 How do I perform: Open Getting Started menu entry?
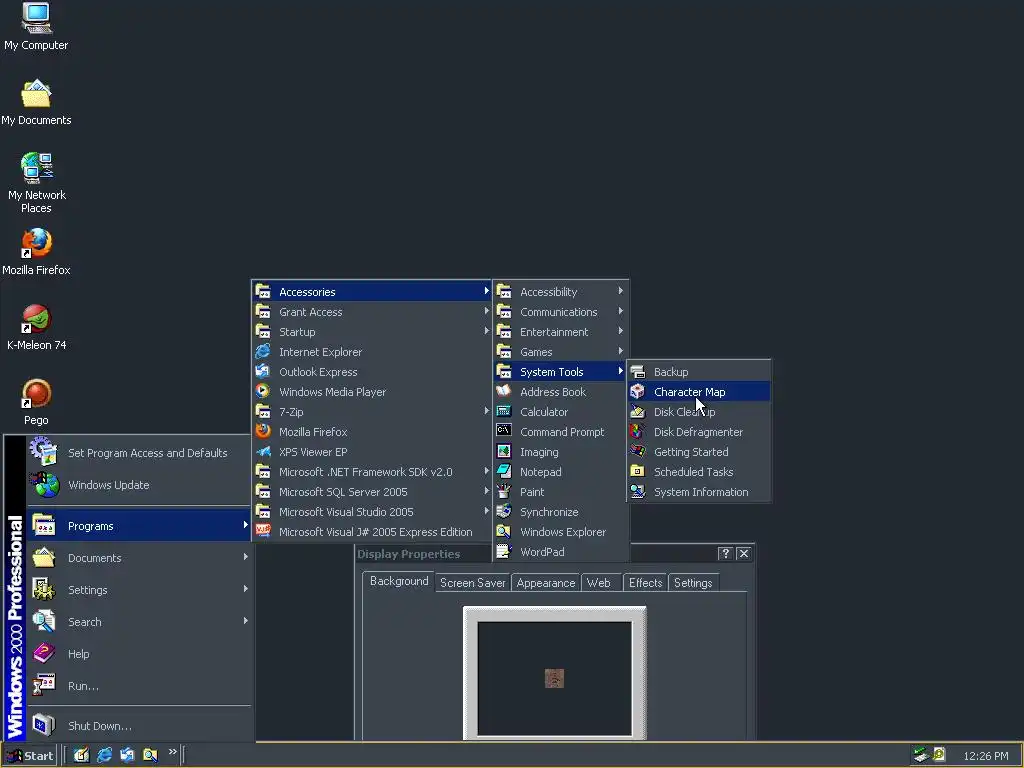point(699,452)
